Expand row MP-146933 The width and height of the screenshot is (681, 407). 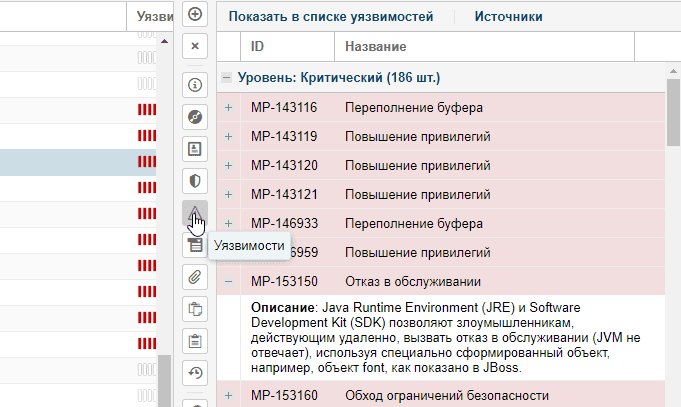(x=228, y=224)
